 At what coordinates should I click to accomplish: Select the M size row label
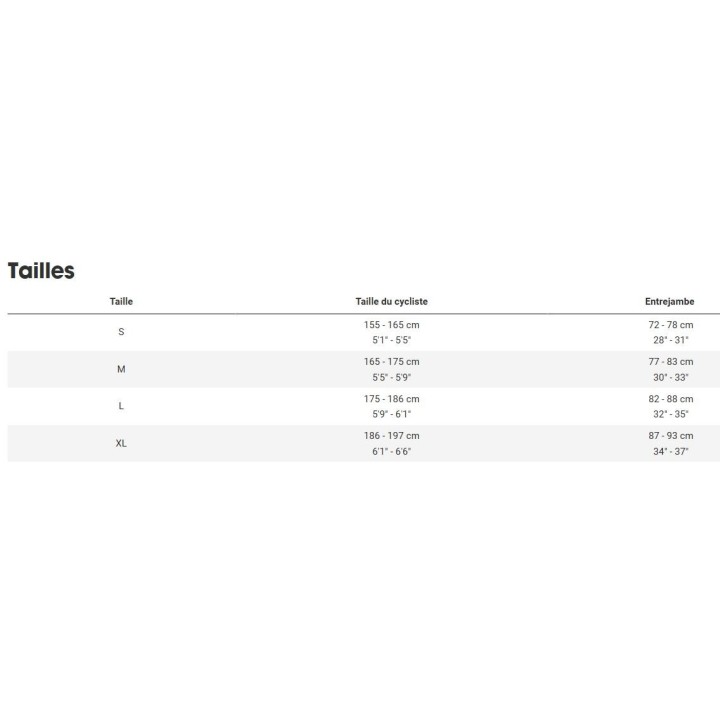point(121,369)
